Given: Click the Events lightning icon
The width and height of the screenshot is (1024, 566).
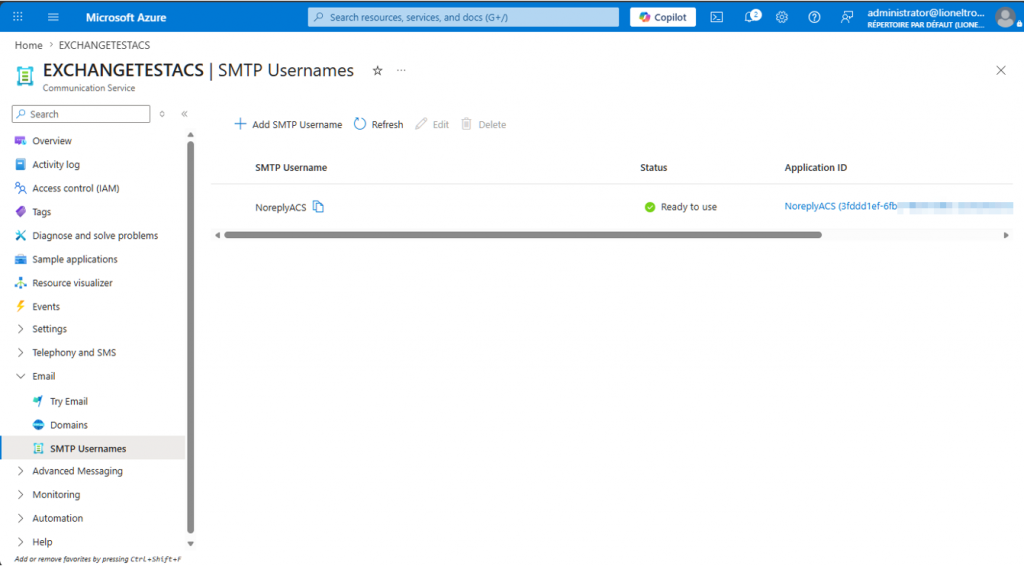Looking at the screenshot, I should pyautogui.click(x=20, y=306).
